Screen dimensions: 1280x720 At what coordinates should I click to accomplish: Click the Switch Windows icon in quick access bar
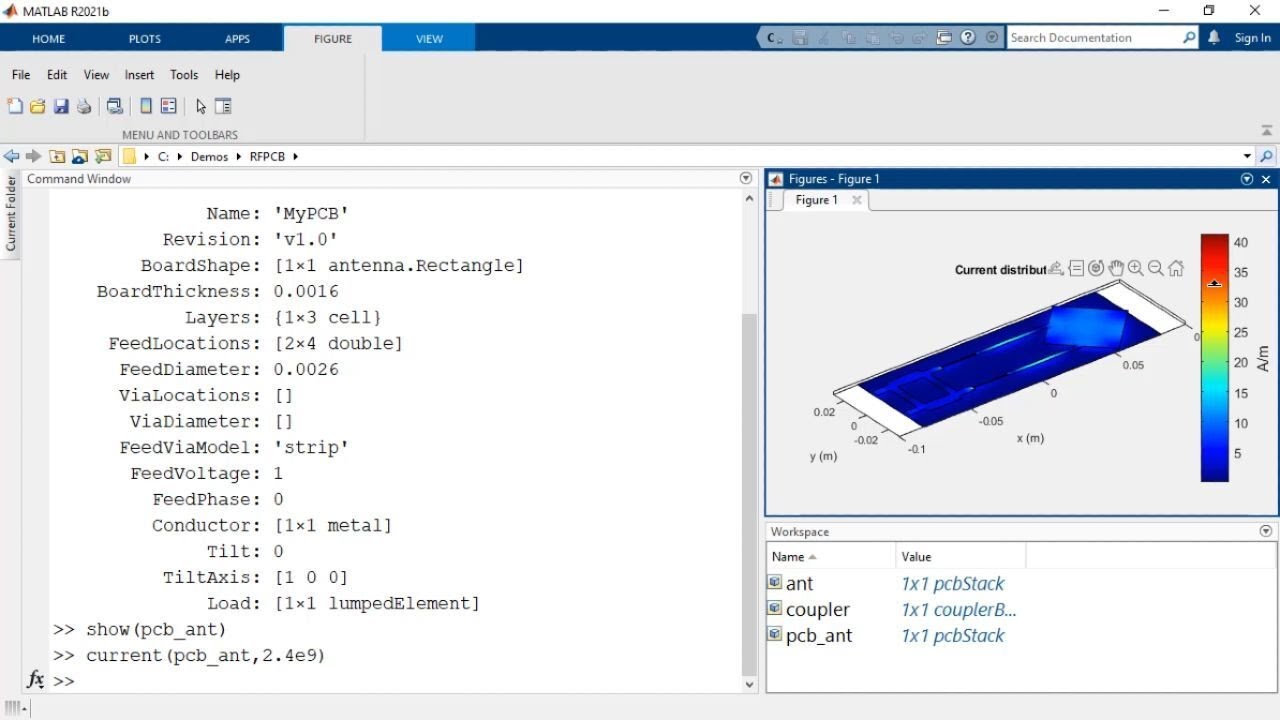(x=944, y=37)
